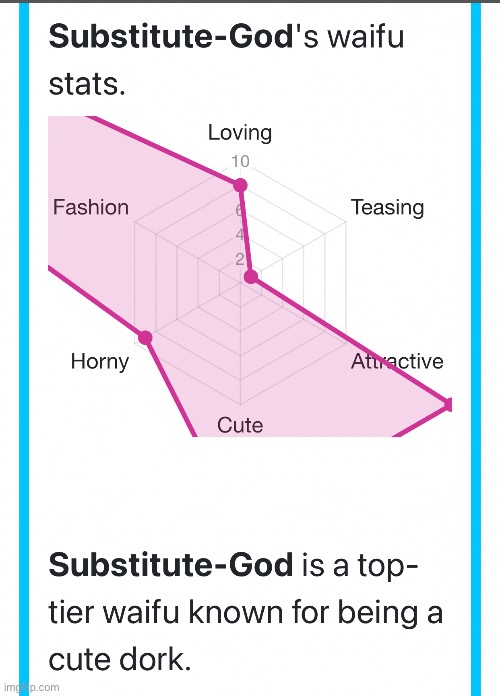This screenshot has width=500, height=696.
Task: Select the Cute axis label
Action: click(x=240, y=425)
